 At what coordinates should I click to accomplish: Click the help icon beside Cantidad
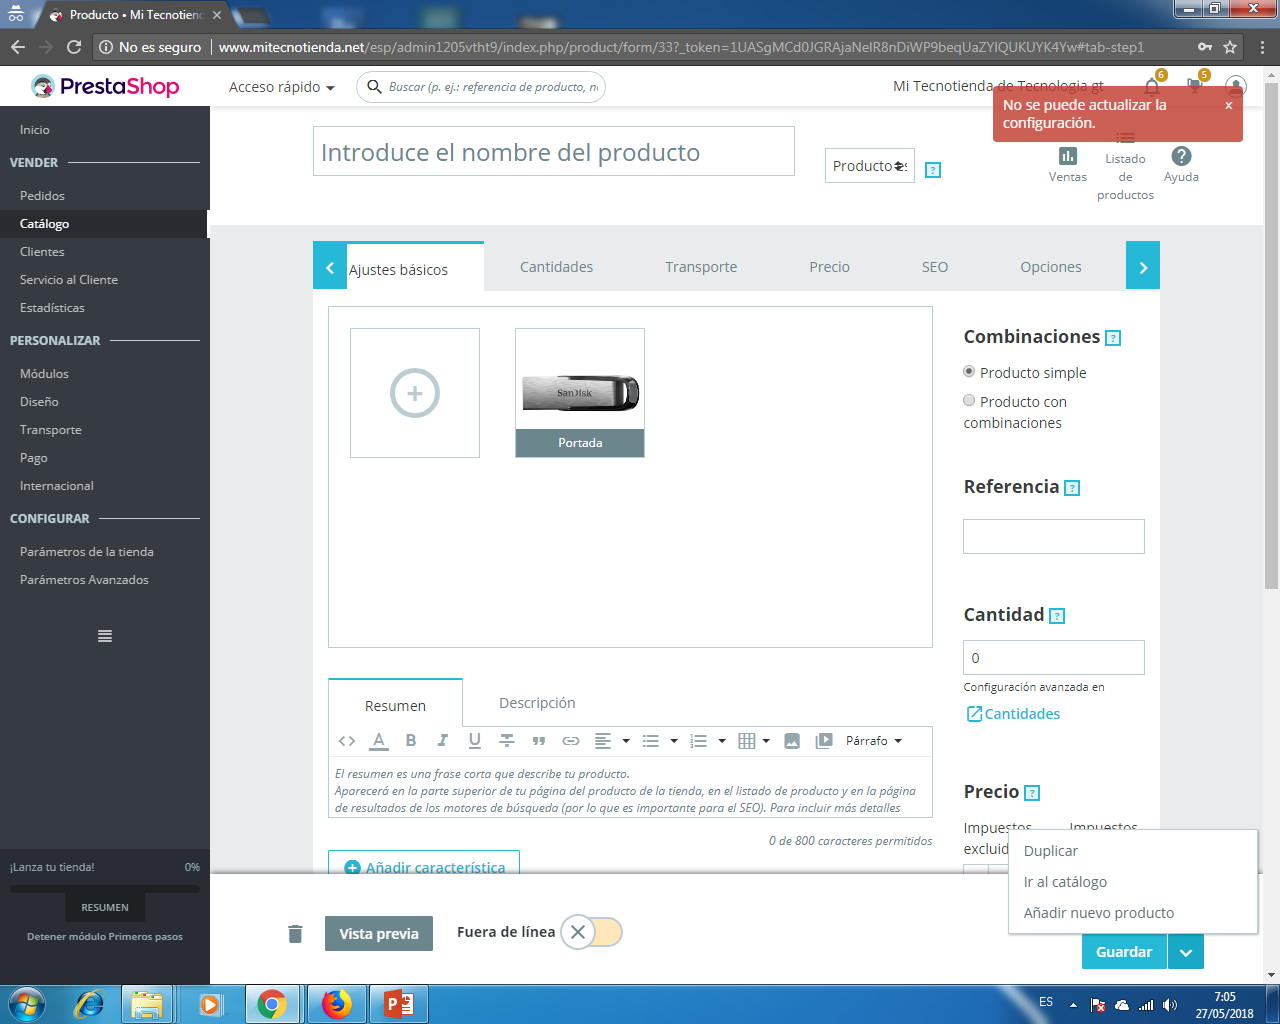[x=1057, y=616]
